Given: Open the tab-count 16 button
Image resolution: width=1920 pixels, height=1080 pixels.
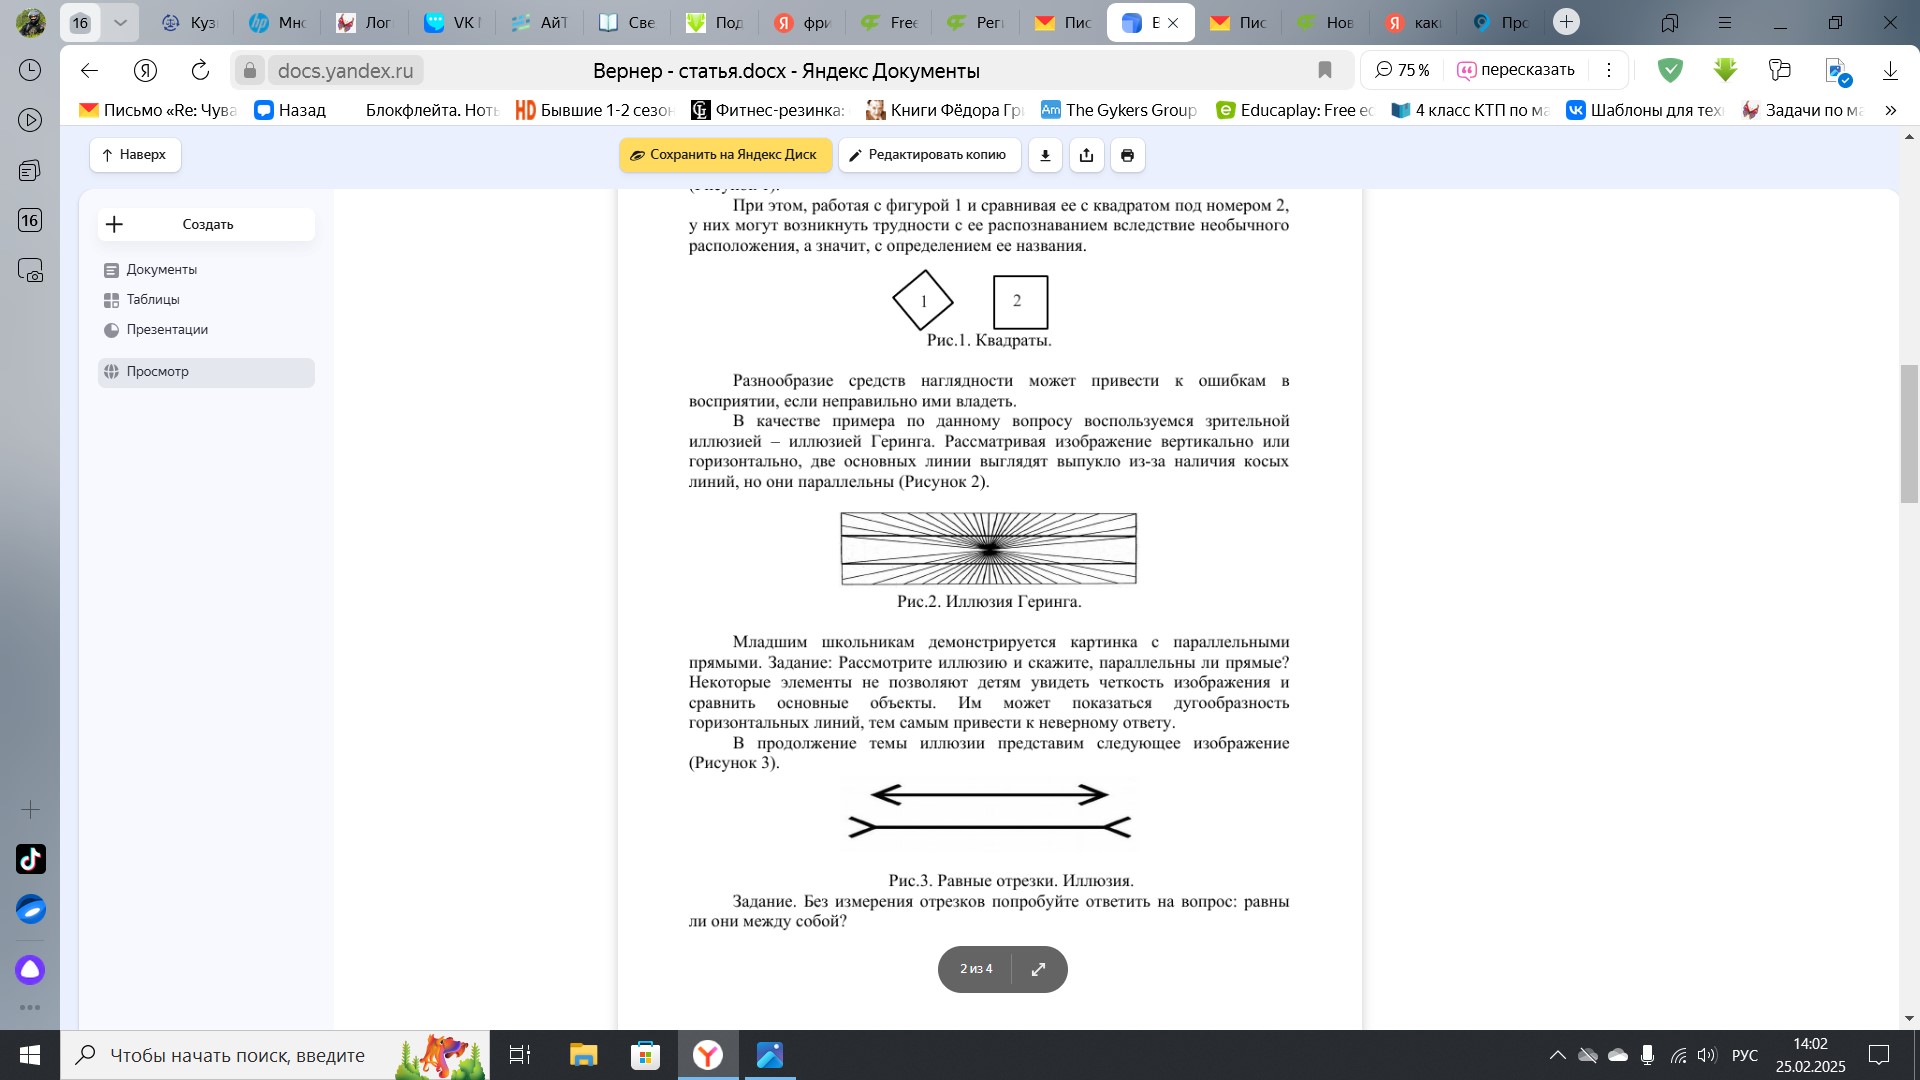Looking at the screenshot, I should pyautogui.click(x=80, y=22).
